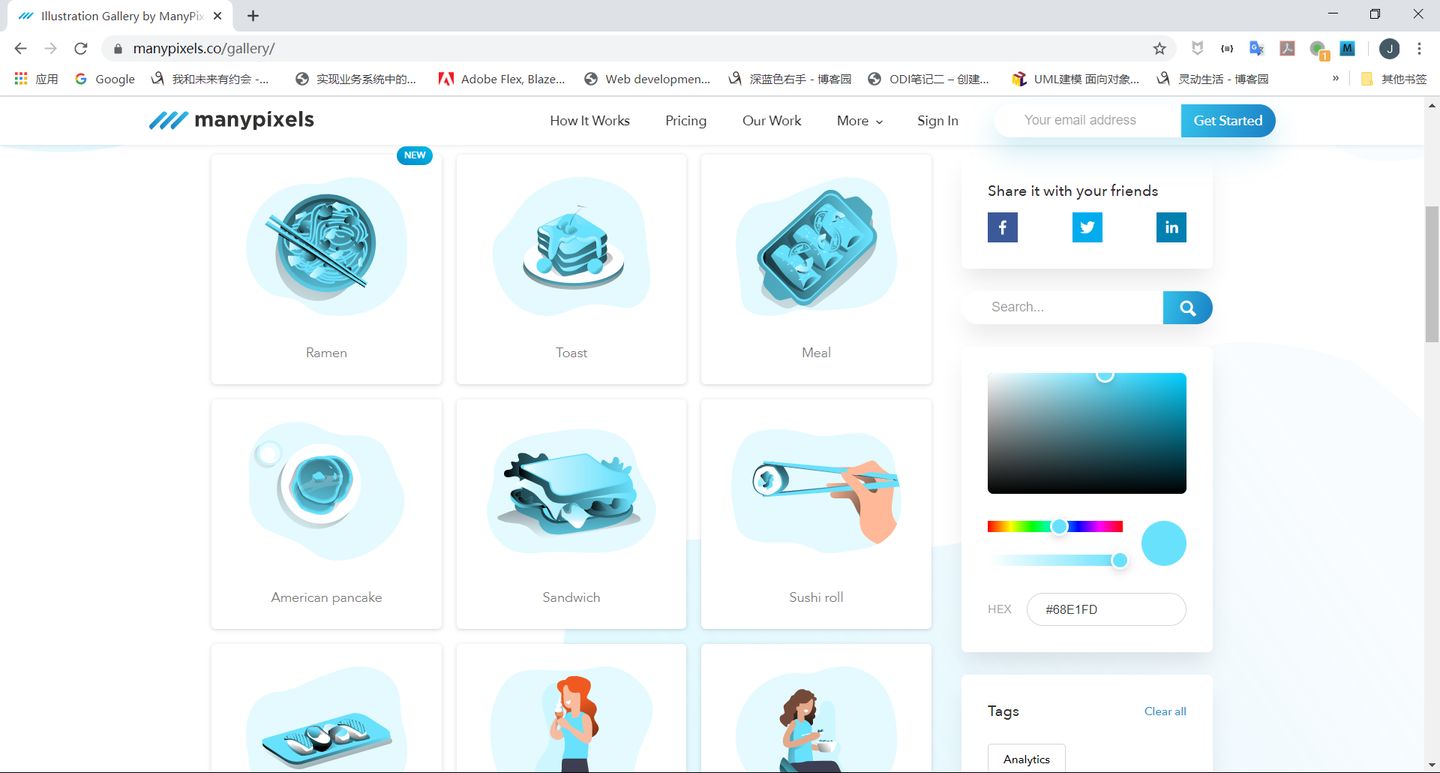Image resolution: width=1440 pixels, height=773 pixels.
Task: Open the Our Work page
Action: pos(772,121)
